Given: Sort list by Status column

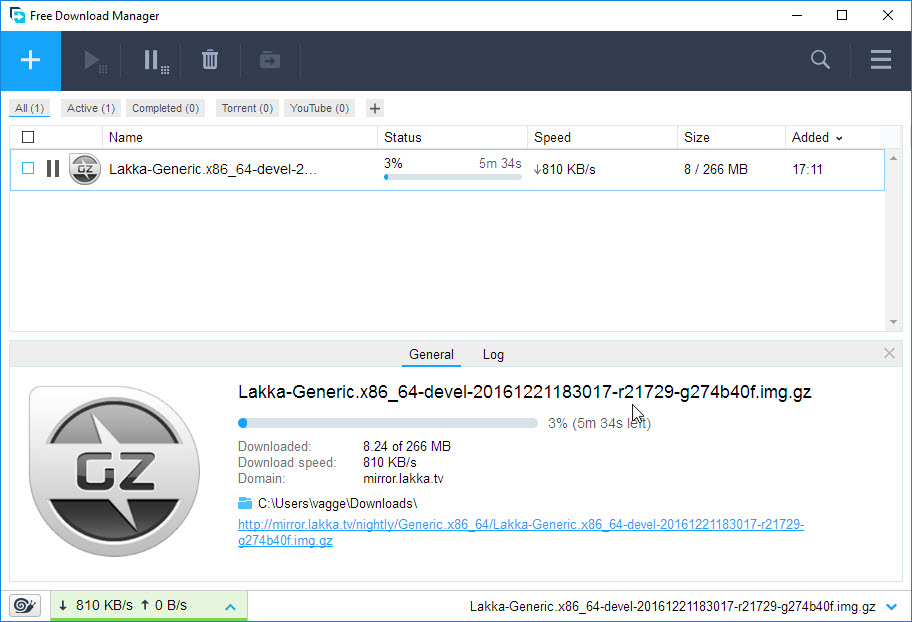Looking at the screenshot, I should [402, 137].
